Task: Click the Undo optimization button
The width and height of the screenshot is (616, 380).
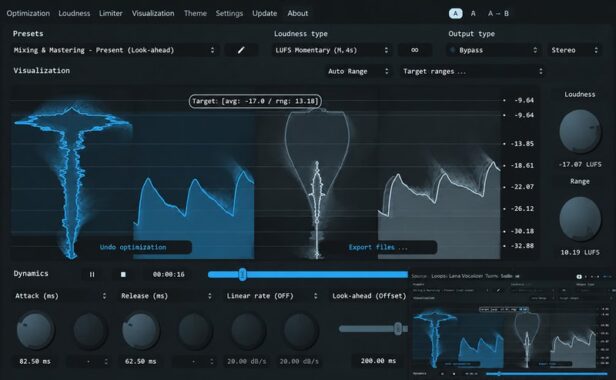Action: point(133,247)
